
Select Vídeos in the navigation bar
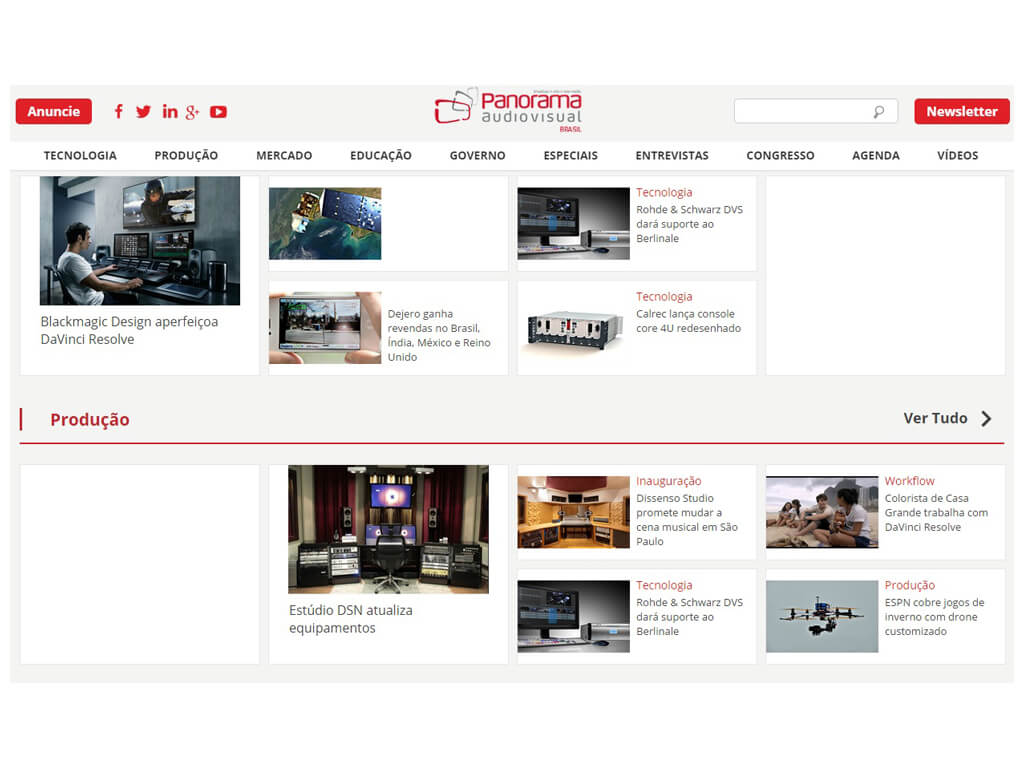(957, 156)
